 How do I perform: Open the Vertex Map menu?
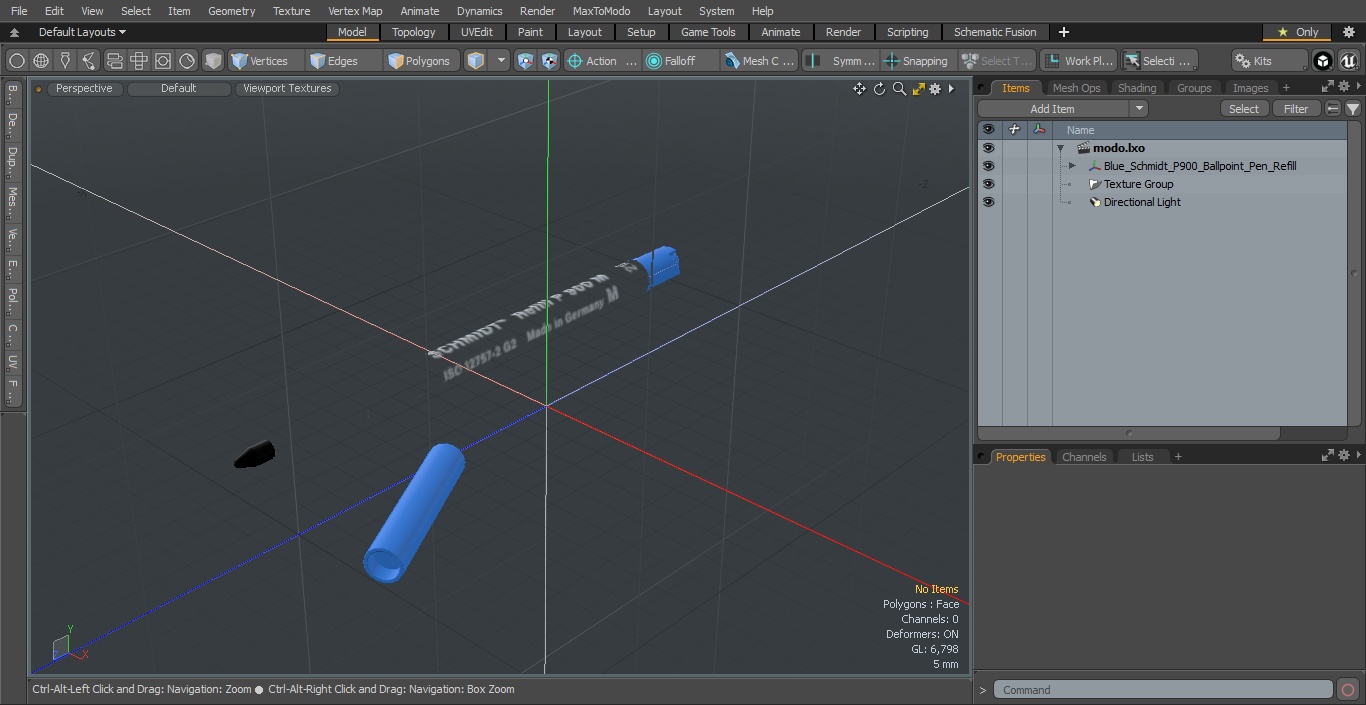[x=355, y=11]
